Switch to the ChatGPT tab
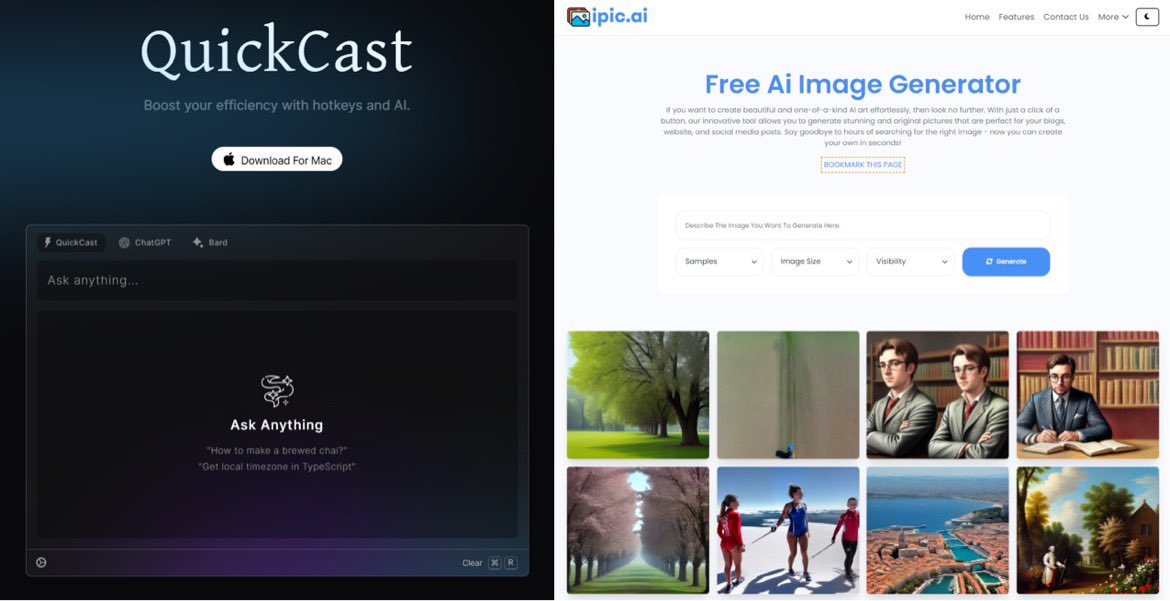Image resolution: width=1170 pixels, height=601 pixels. point(145,243)
